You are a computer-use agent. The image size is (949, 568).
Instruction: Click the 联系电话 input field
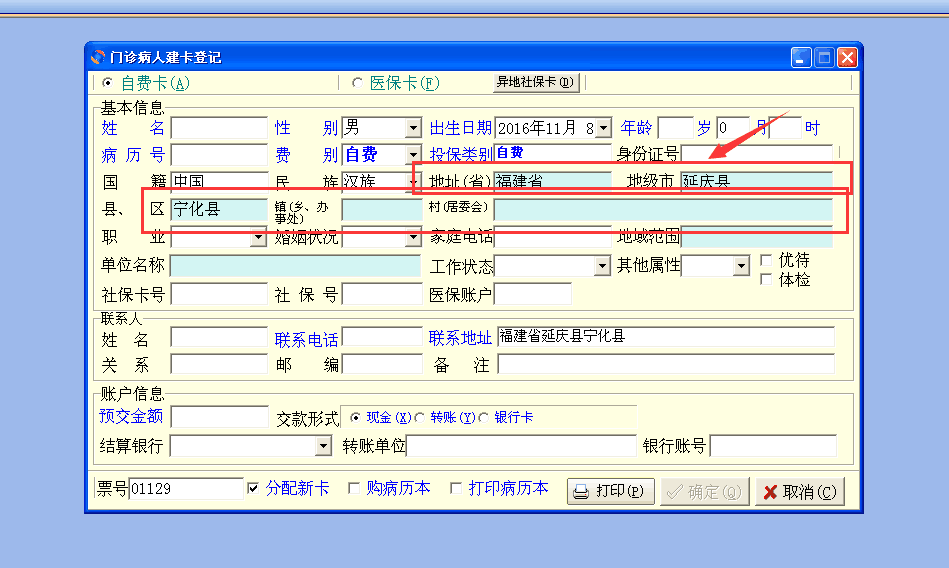(x=382, y=337)
